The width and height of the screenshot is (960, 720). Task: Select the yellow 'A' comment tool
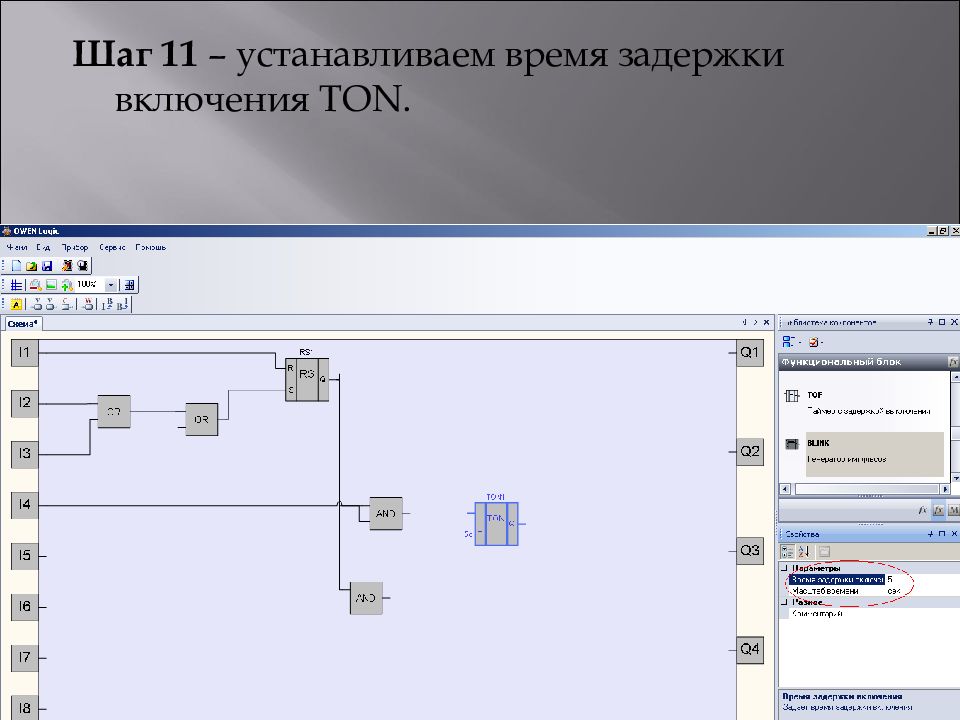point(17,304)
